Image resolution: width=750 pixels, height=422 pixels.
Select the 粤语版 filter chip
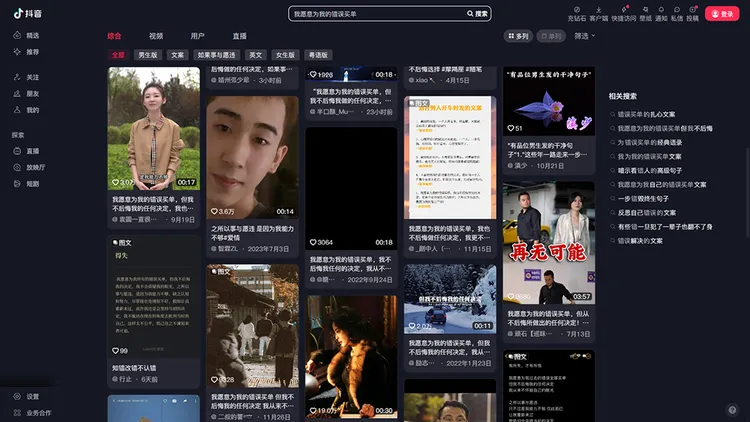click(x=318, y=55)
